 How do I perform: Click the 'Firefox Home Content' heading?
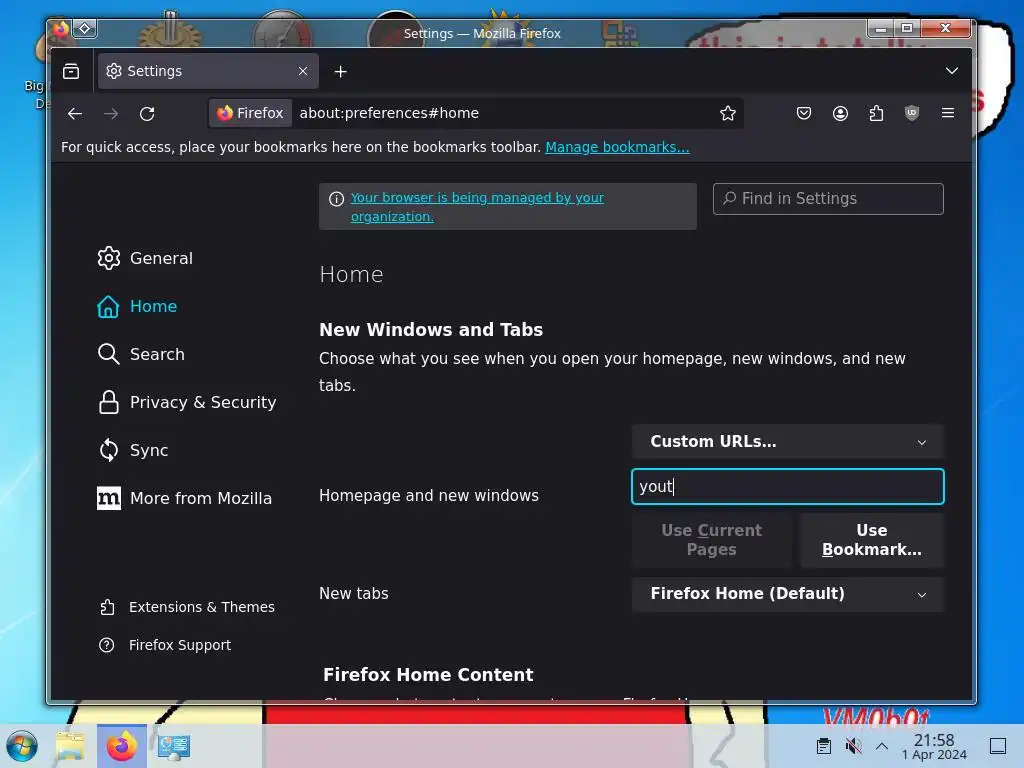click(428, 675)
